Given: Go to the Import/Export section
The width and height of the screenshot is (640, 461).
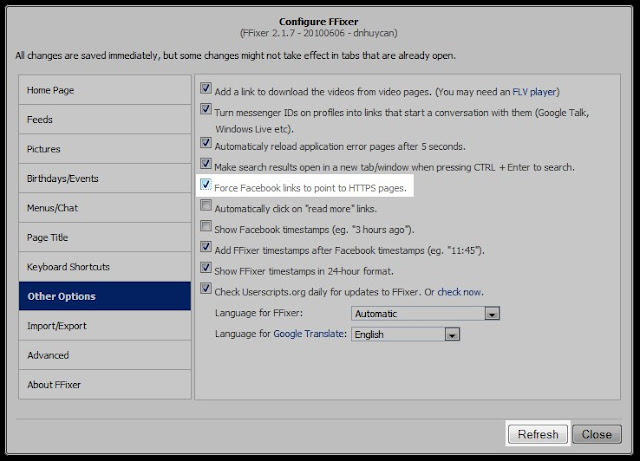Looking at the screenshot, I should point(104,326).
